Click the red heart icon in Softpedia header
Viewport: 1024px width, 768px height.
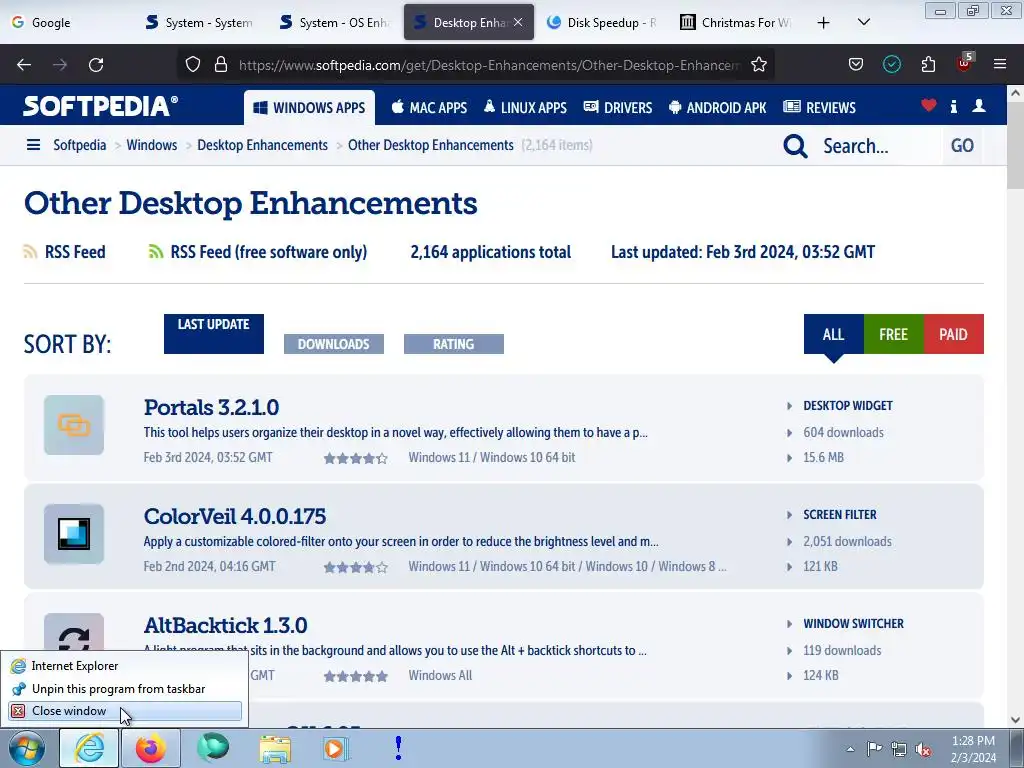[x=929, y=106]
